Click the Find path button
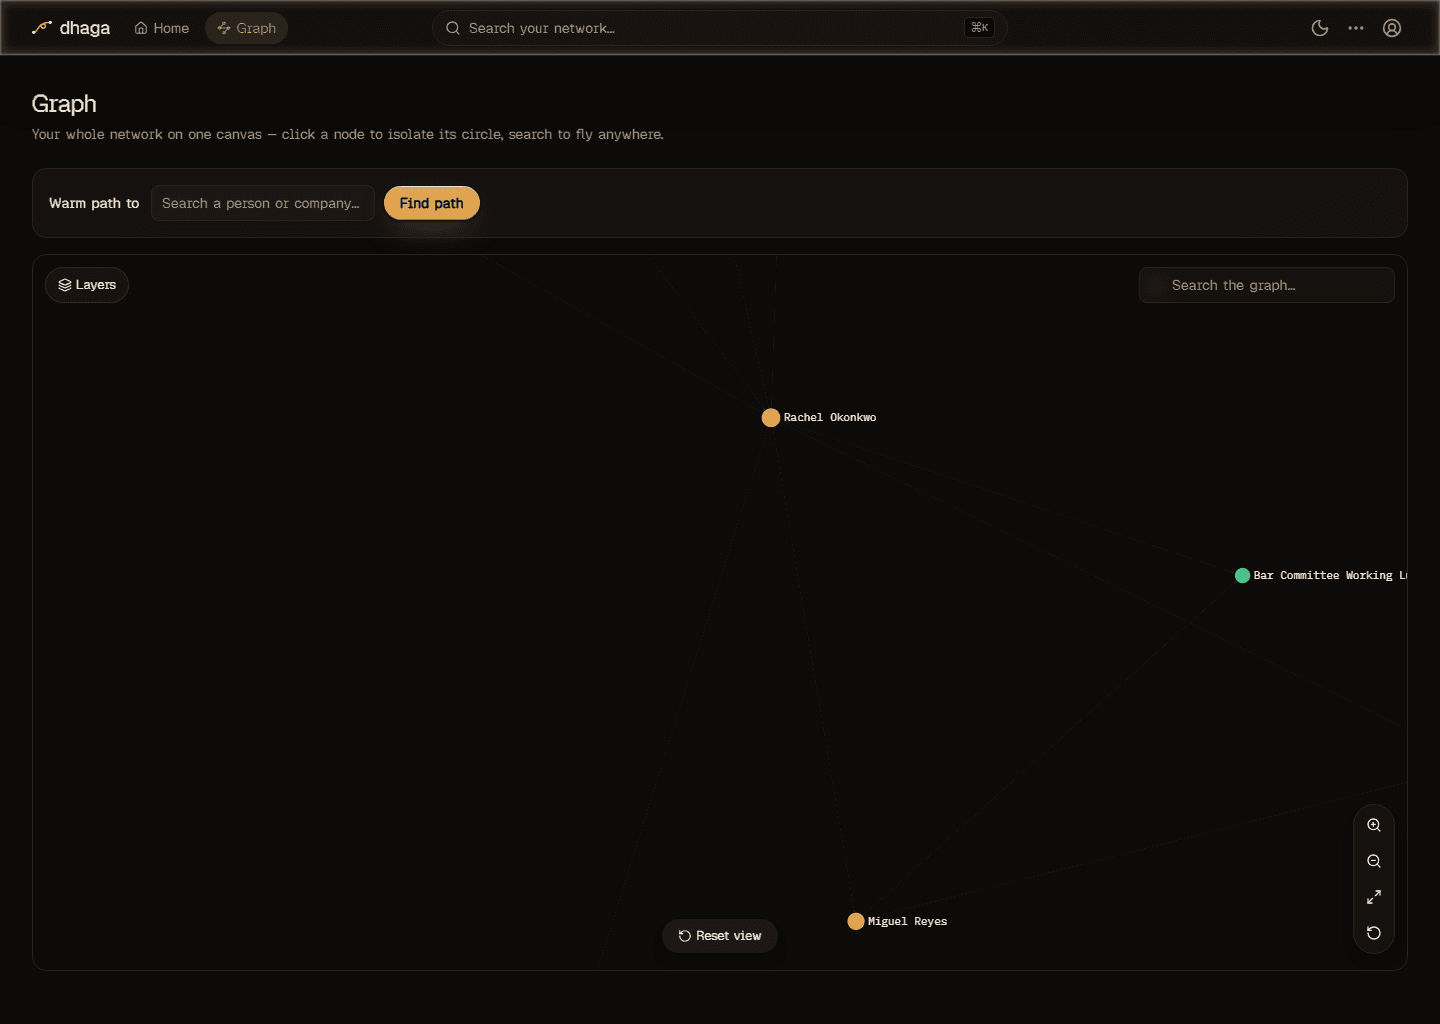1440x1024 pixels. (432, 203)
